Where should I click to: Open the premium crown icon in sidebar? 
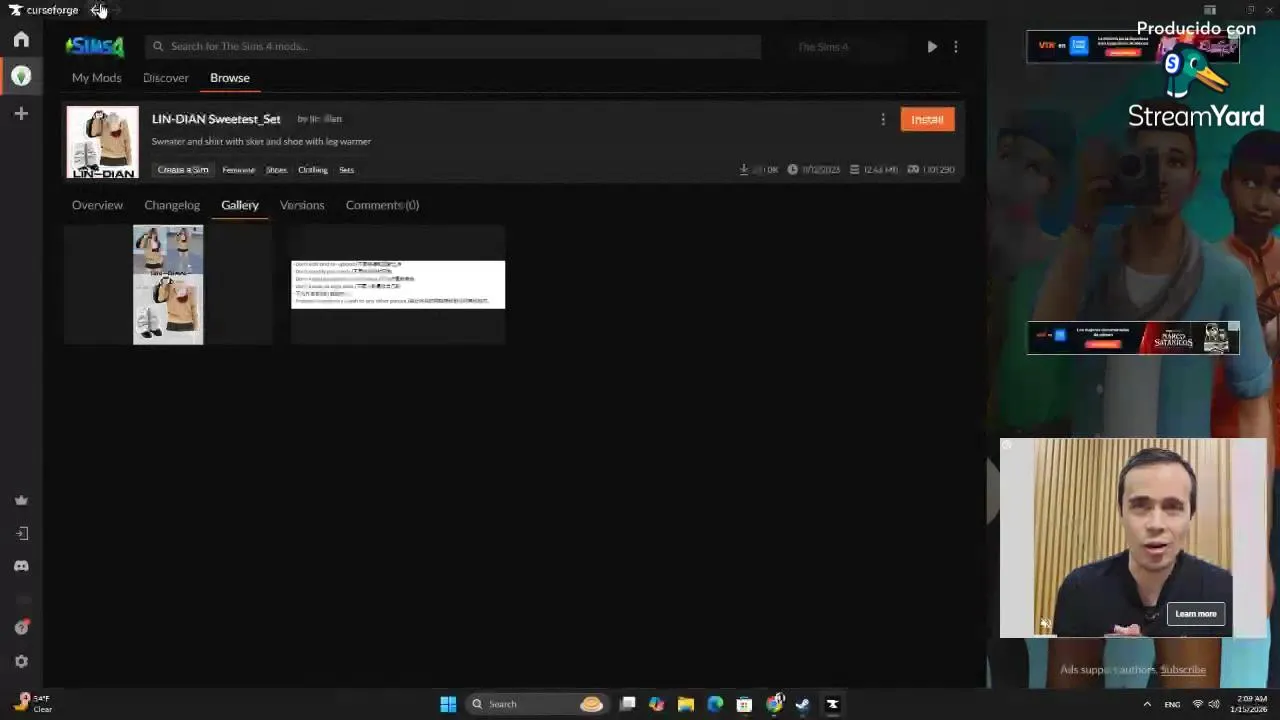[21, 500]
